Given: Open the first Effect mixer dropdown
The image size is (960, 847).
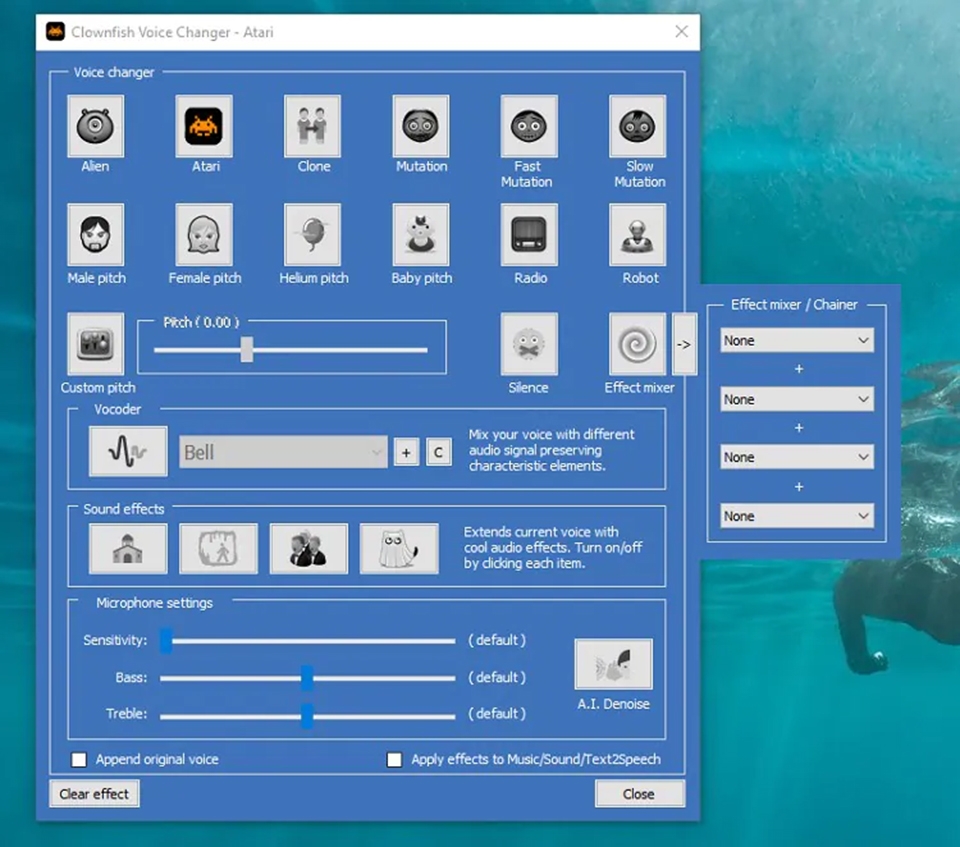Looking at the screenshot, I should [x=797, y=341].
